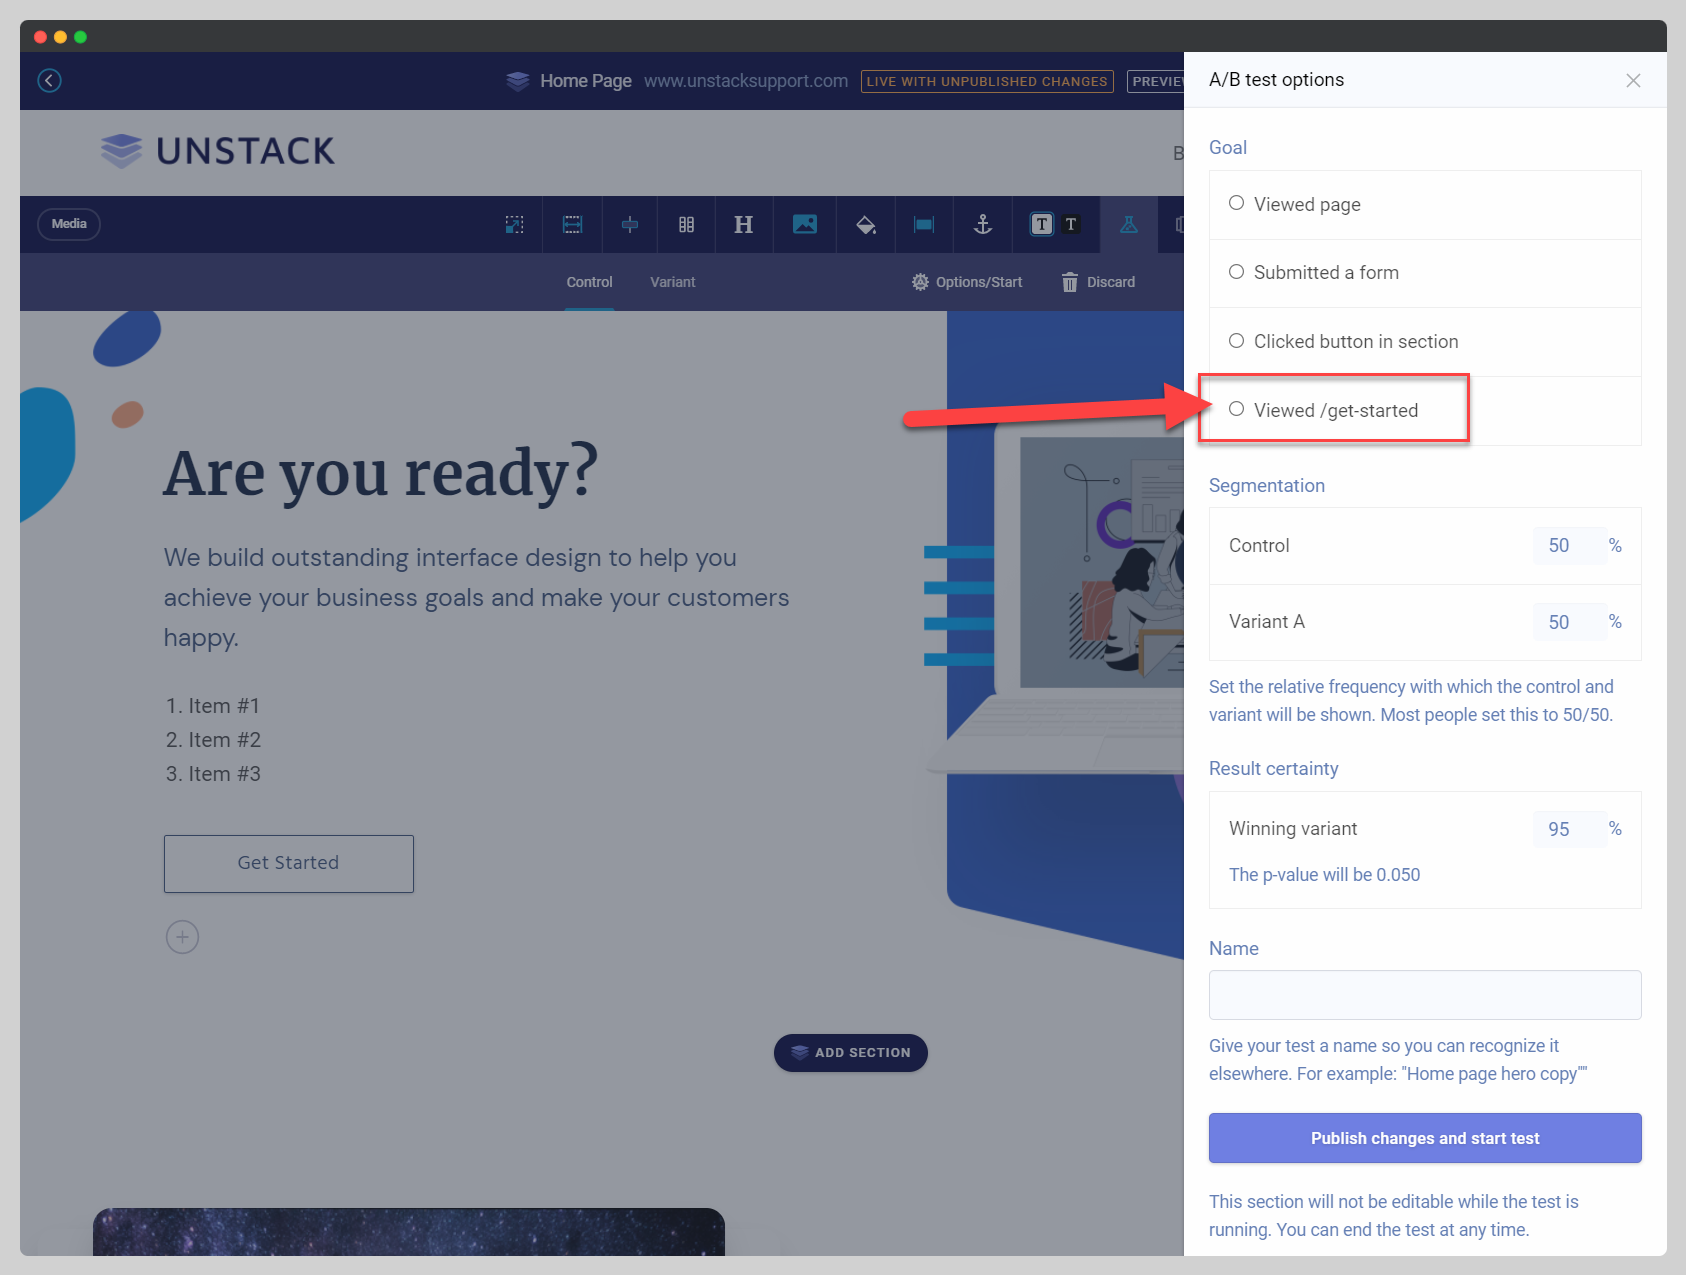The image size is (1686, 1275).
Task: Select the "Viewed /get-started" goal option
Action: pos(1237,409)
